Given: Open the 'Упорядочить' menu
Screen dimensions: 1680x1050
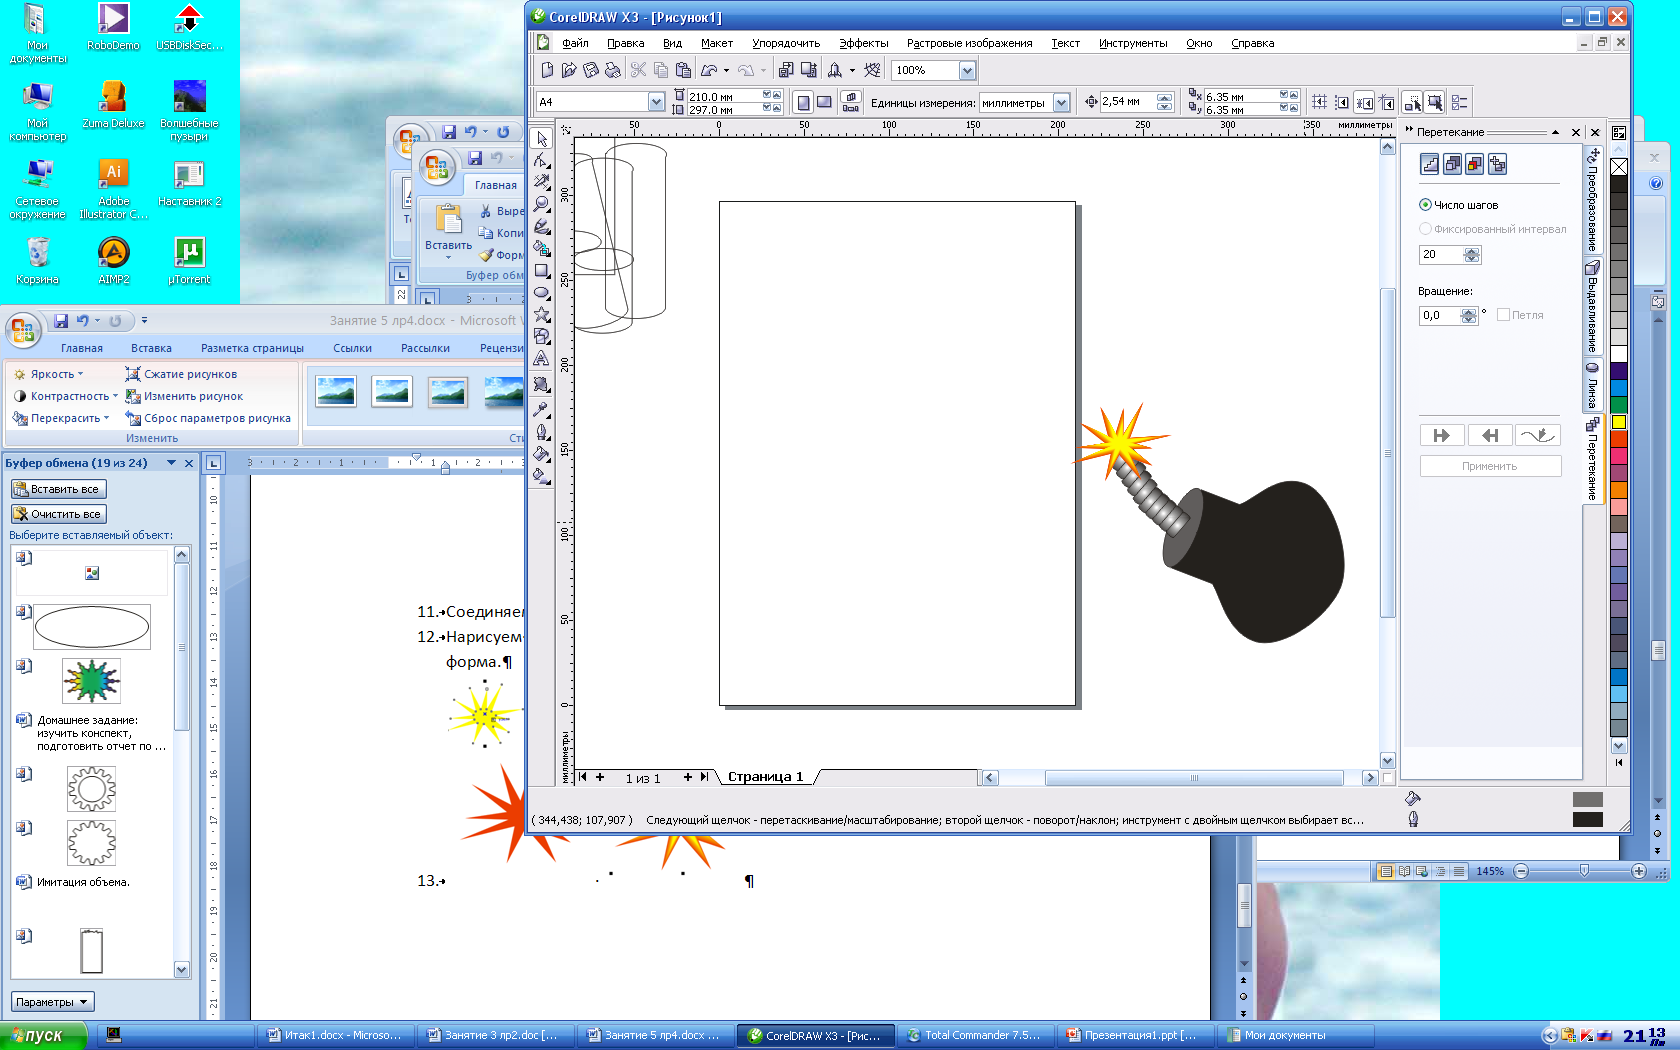Looking at the screenshot, I should point(786,43).
